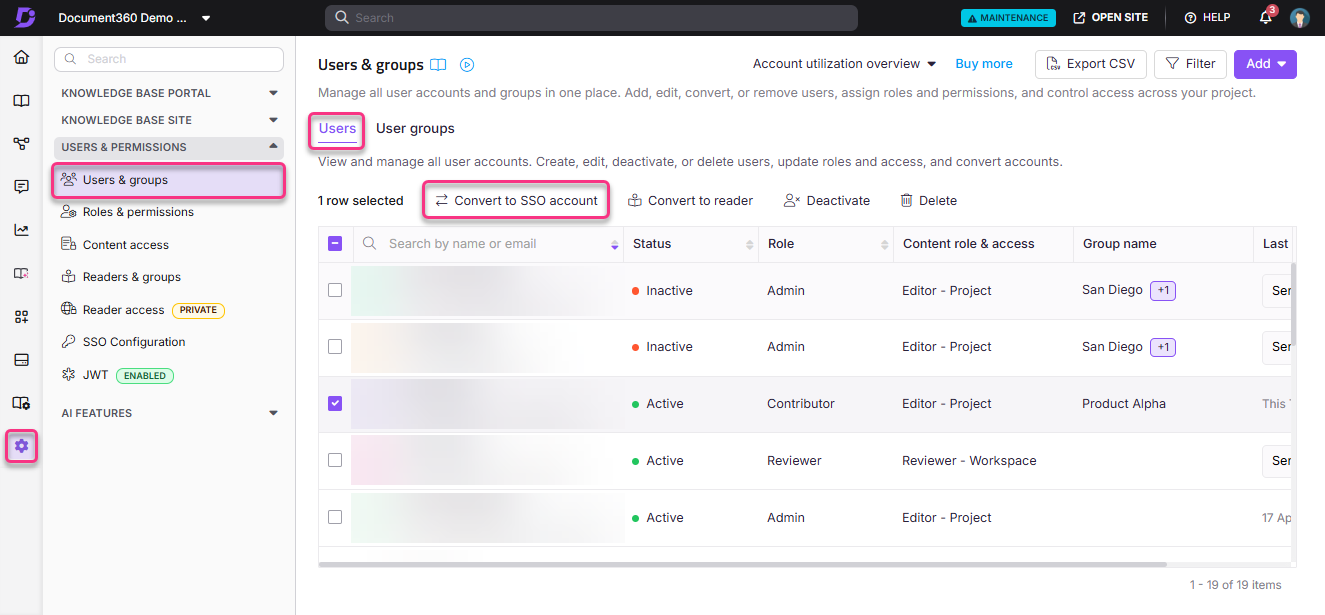Click the Settings gear in the left sidebar
The width and height of the screenshot is (1325, 615).
tap(21, 446)
